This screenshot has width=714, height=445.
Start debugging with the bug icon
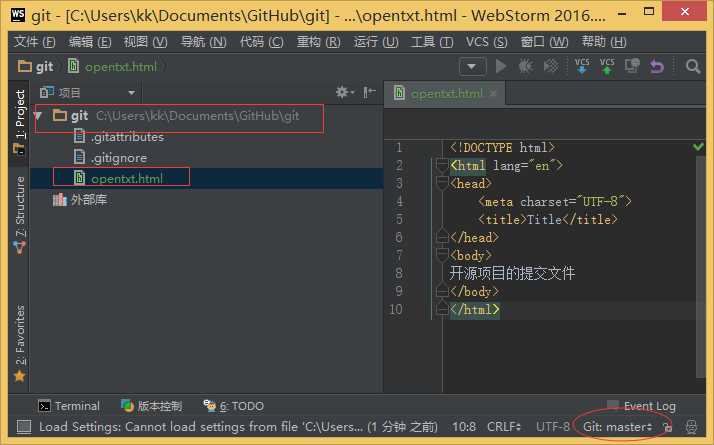pos(525,66)
